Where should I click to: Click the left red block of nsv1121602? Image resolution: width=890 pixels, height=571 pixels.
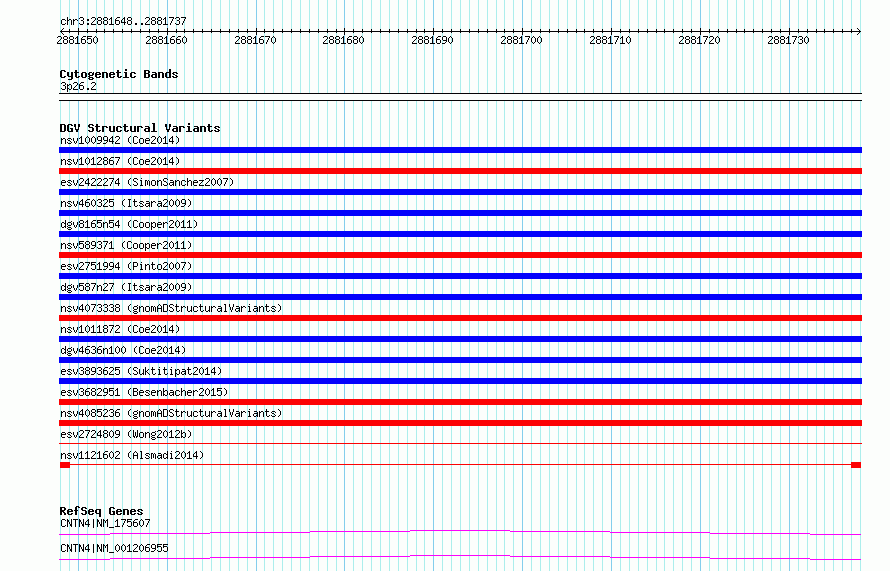(x=65, y=465)
